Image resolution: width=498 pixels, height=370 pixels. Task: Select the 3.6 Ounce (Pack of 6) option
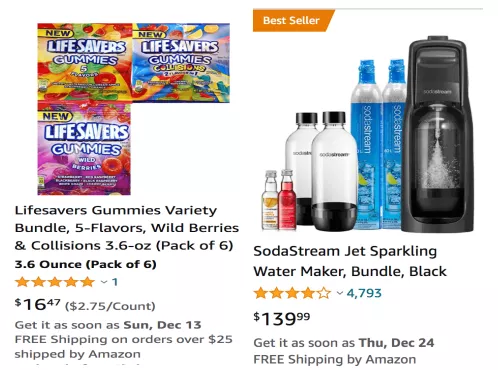[86, 264]
